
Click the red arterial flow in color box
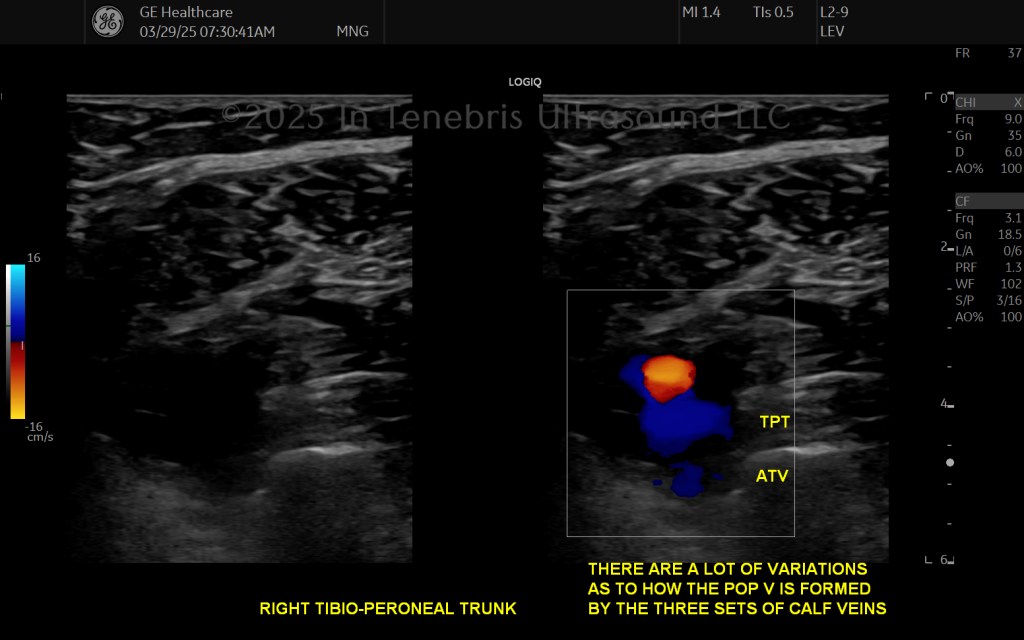[668, 377]
